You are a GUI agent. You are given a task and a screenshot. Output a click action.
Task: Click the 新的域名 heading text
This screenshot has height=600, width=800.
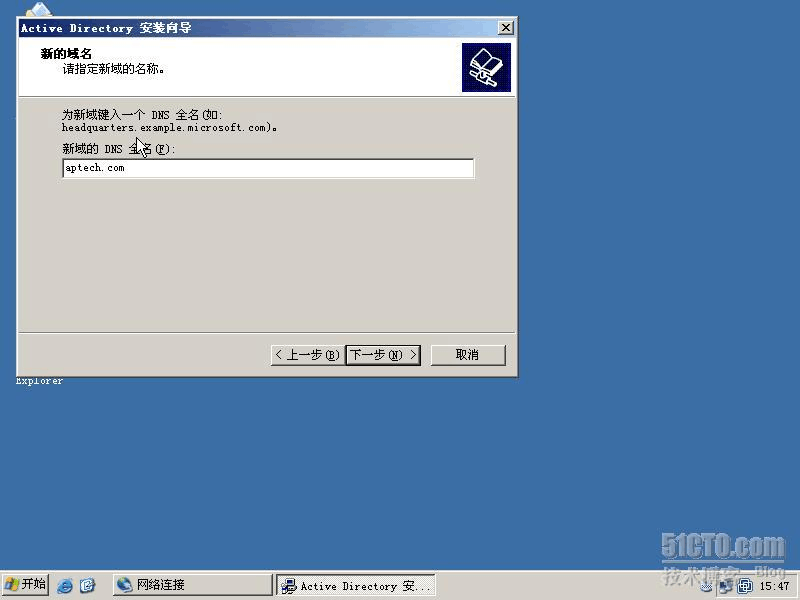click(66, 54)
